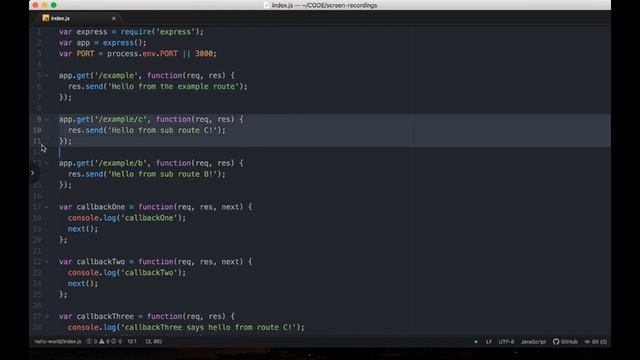Show the tree view using the left edge chevron
640x360 pixels.
32,173
